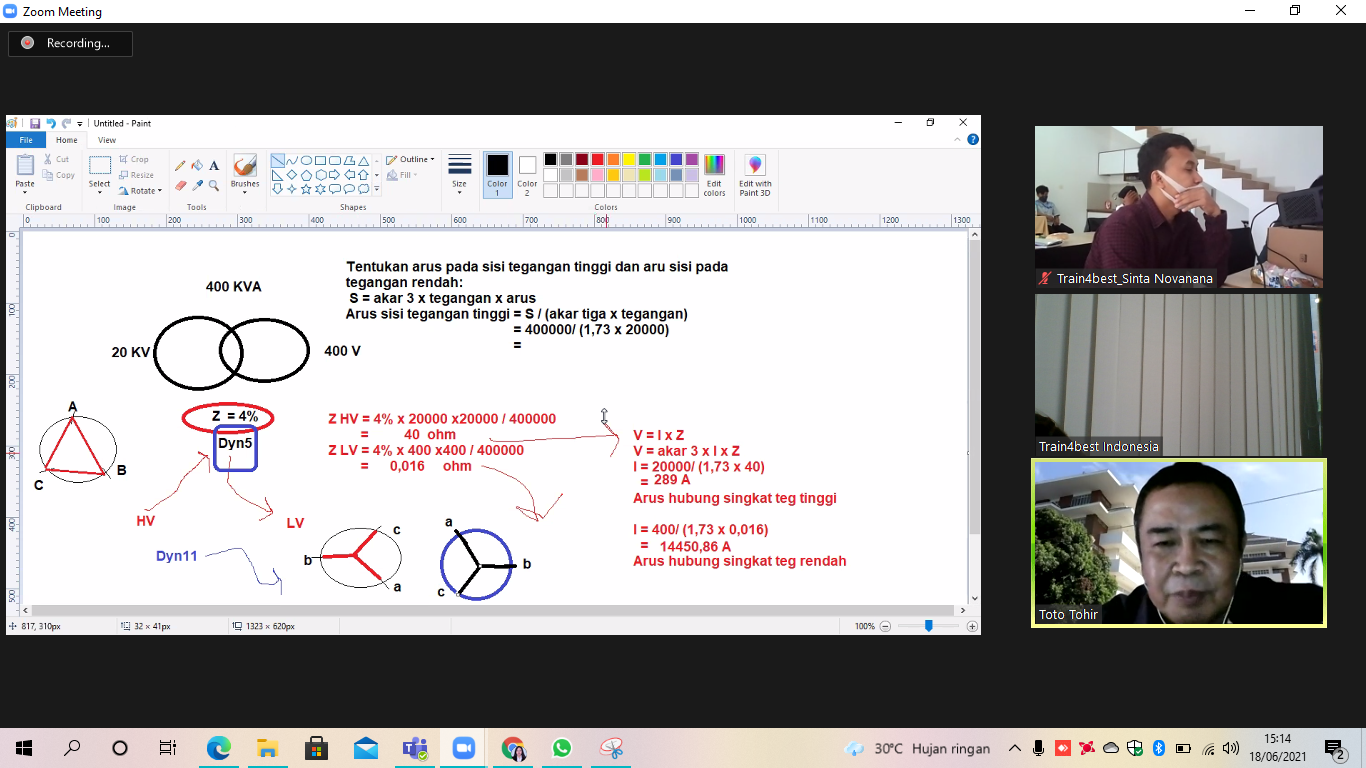Click the Magnifier tool
This screenshot has width=1366, height=768.
coord(214,185)
